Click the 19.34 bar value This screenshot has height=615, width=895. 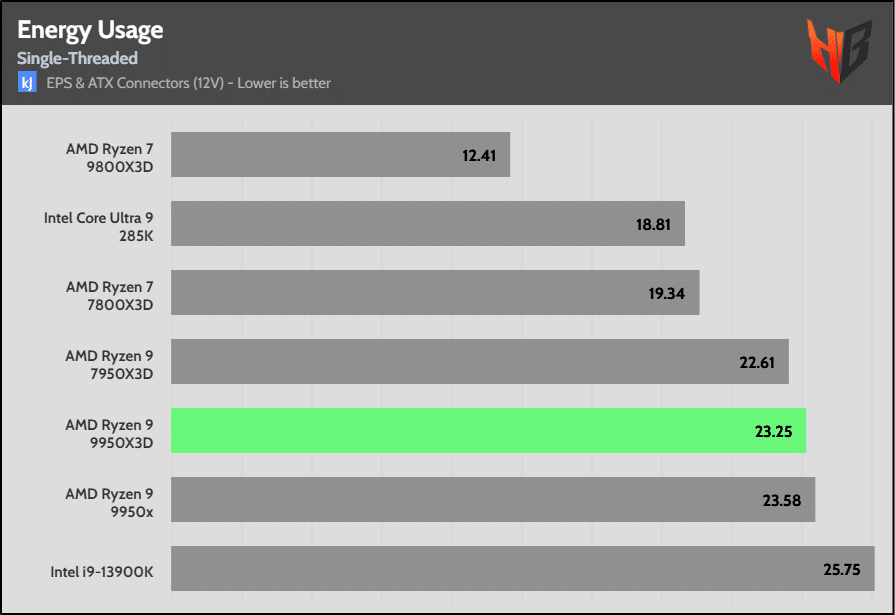pos(667,293)
